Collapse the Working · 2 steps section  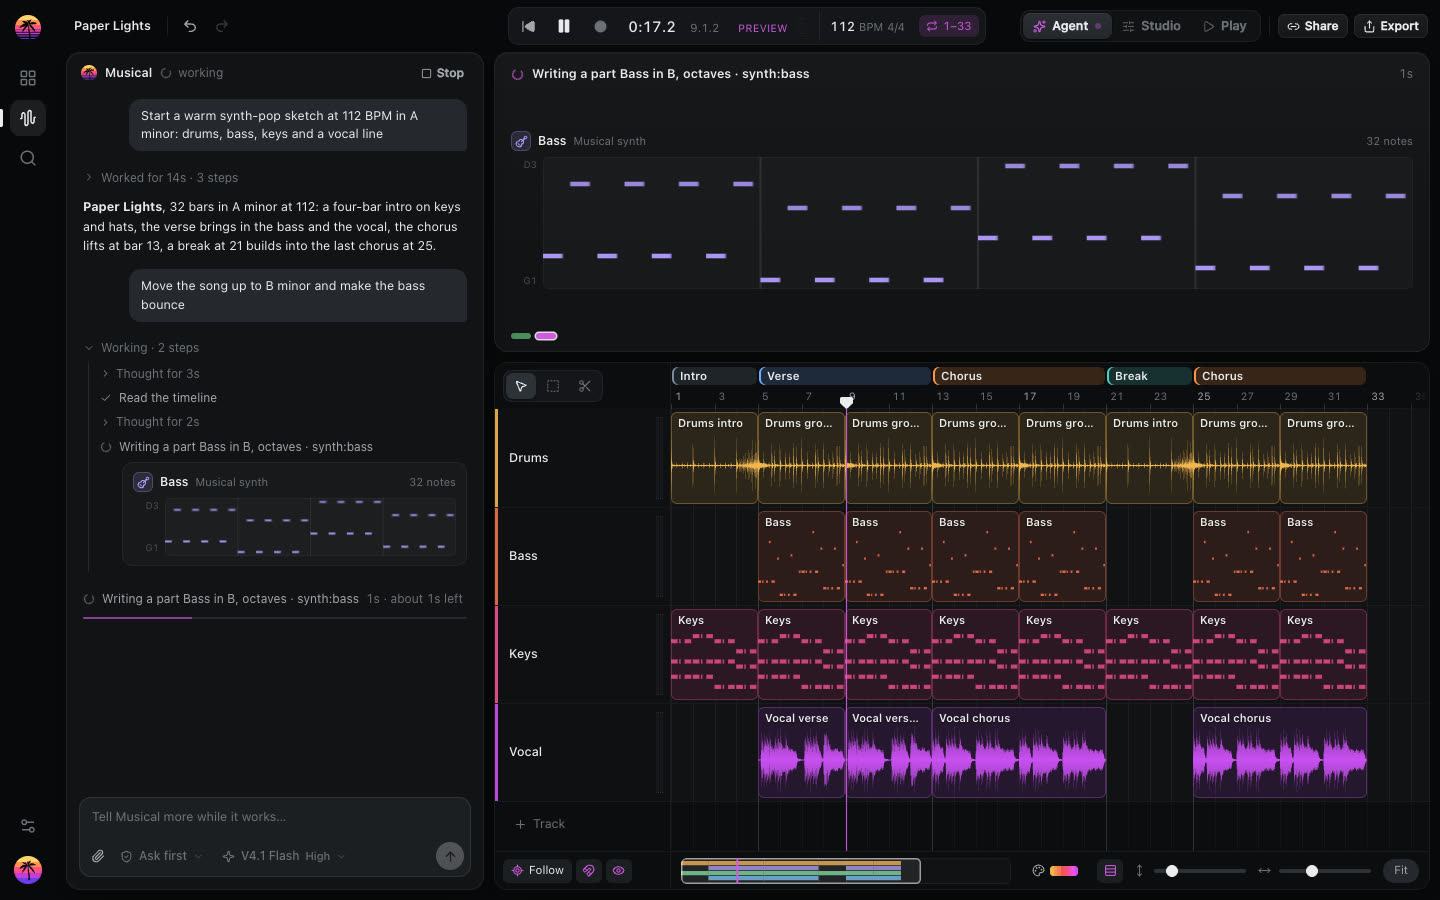tap(141, 348)
